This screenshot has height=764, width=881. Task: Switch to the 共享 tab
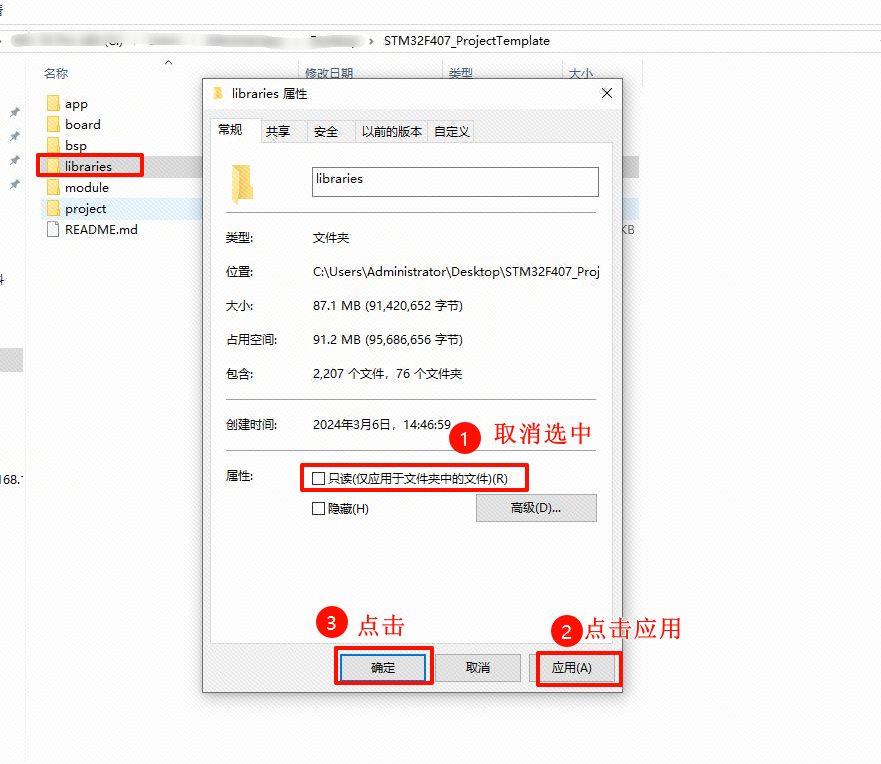click(278, 132)
